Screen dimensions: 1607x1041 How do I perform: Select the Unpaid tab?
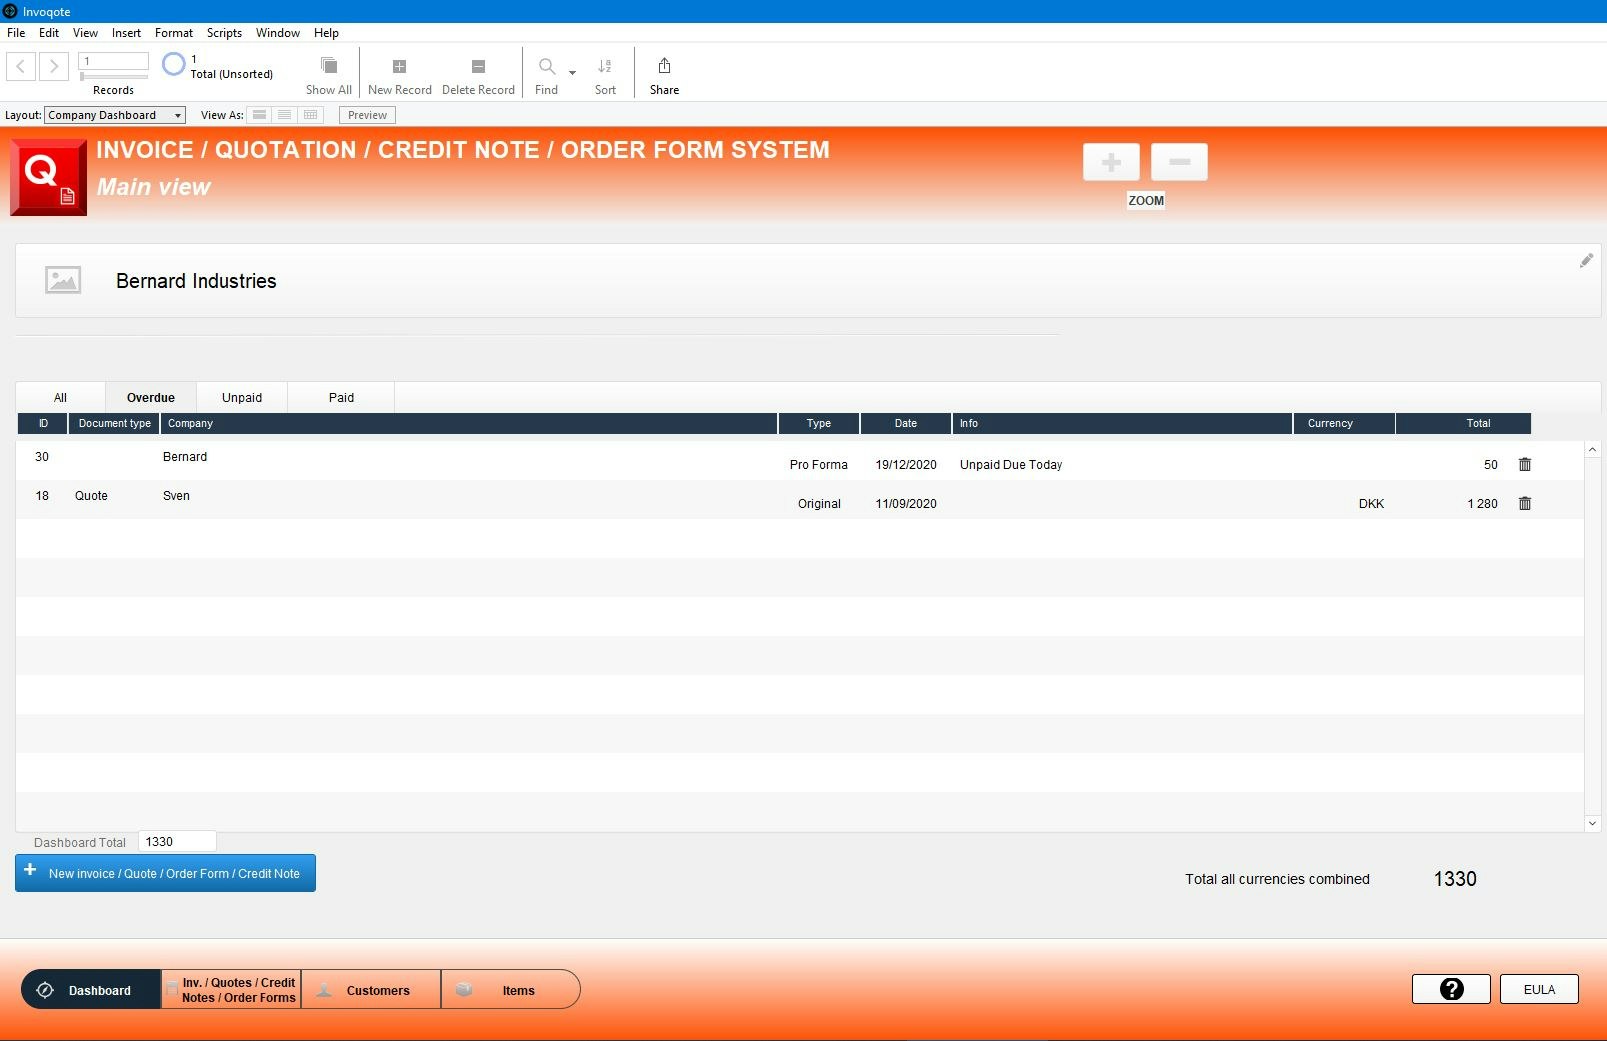[242, 397]
